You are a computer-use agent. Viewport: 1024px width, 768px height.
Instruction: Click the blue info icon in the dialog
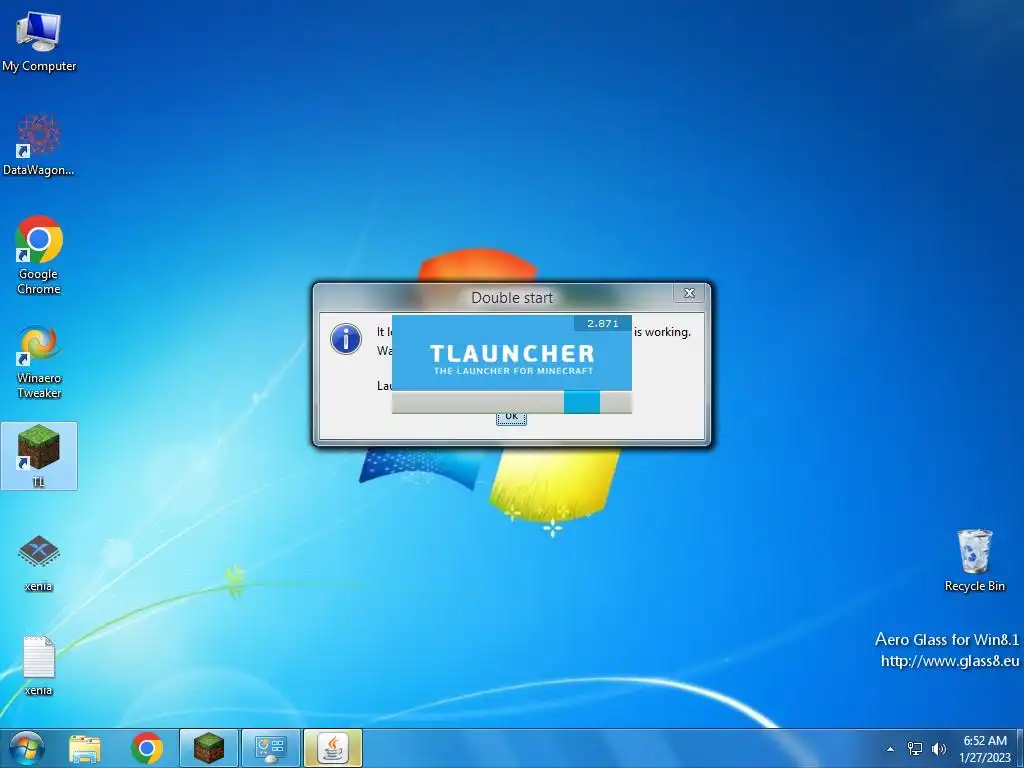[x=346, y=339]
